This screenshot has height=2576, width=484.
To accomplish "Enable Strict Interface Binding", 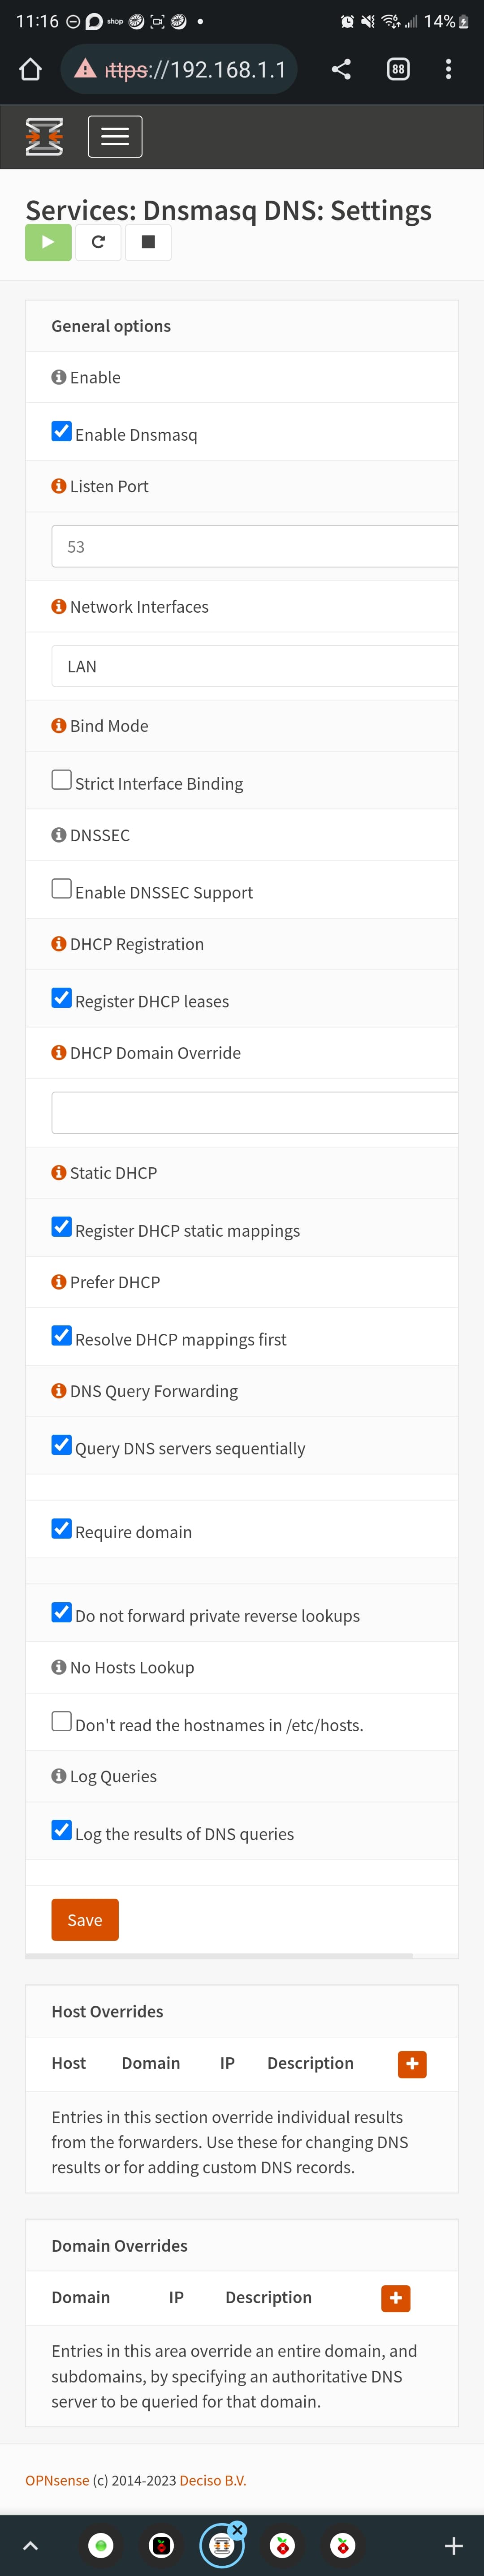I will (x=62, y=780).
